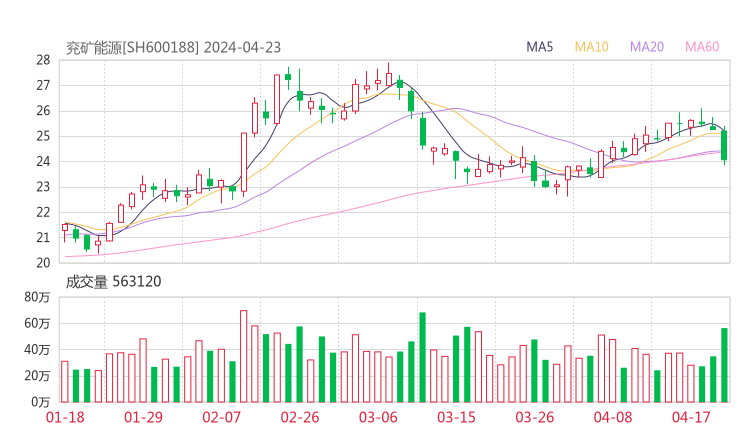Click the price axis label 21
This screenshot has height=440, width=740.
[43, 237]
